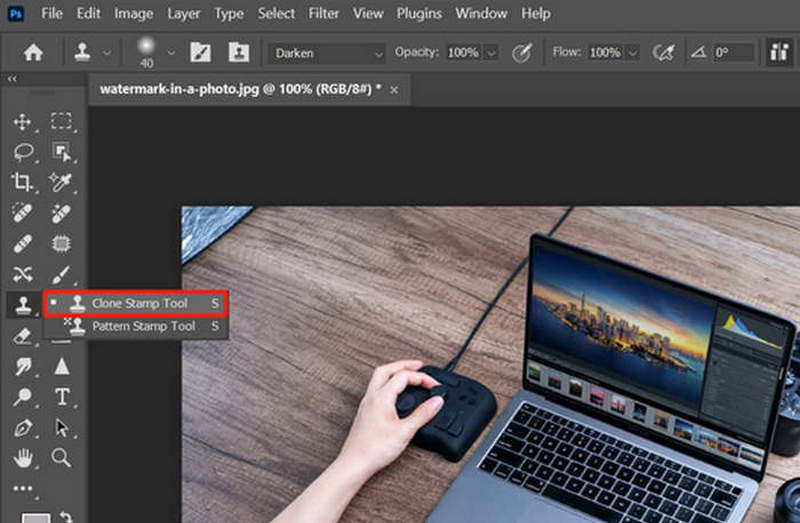Viewport: 800px width, 523px height.
Task: Choose Pattern Stamp Tool from flyout
Action: pyautogui.click(x=136, y=326)
